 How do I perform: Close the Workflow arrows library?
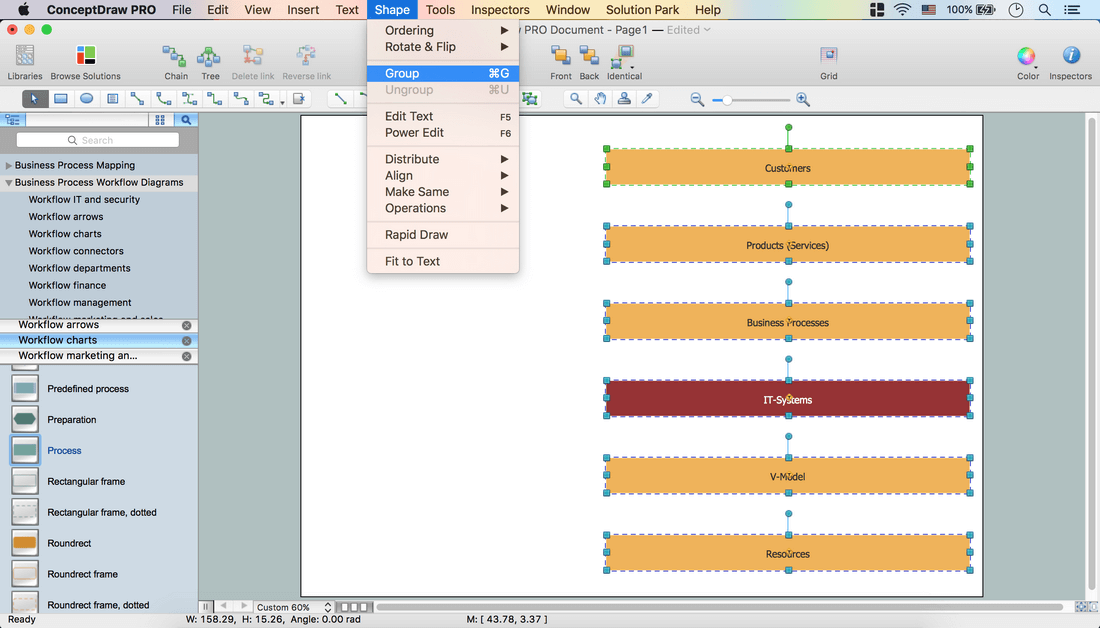[186, 325]
